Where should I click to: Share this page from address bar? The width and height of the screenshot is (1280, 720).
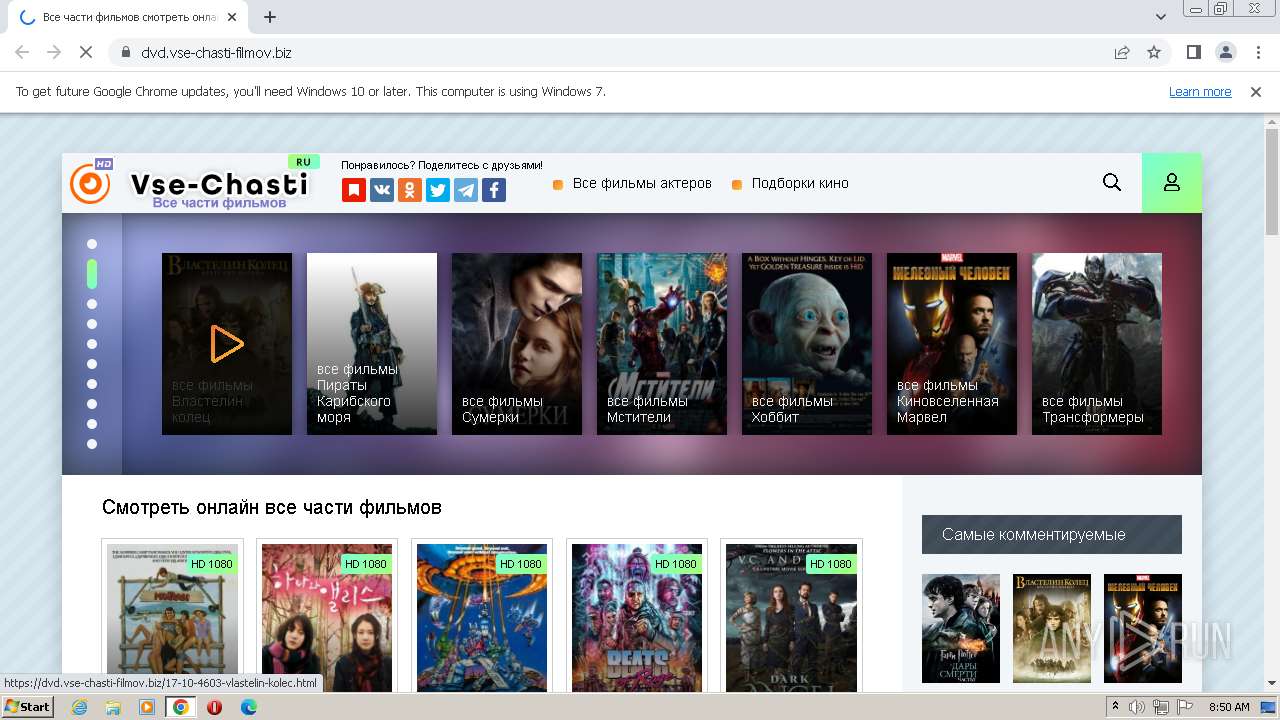(1122, 52)
